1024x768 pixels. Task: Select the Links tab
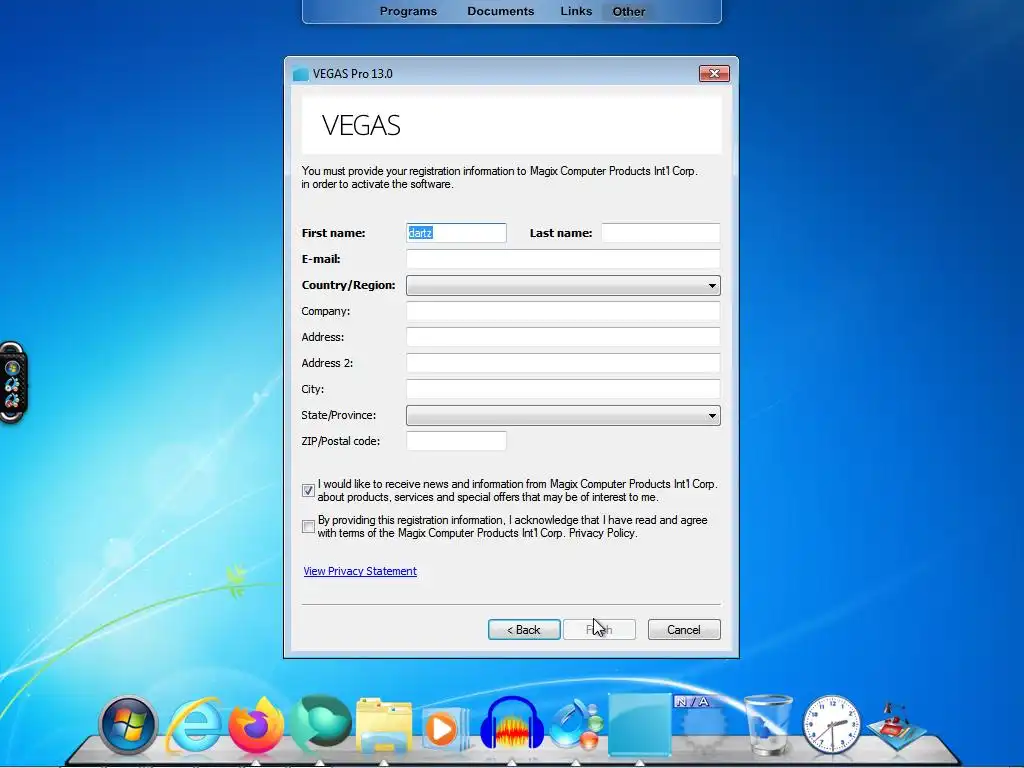pos(576,11)
